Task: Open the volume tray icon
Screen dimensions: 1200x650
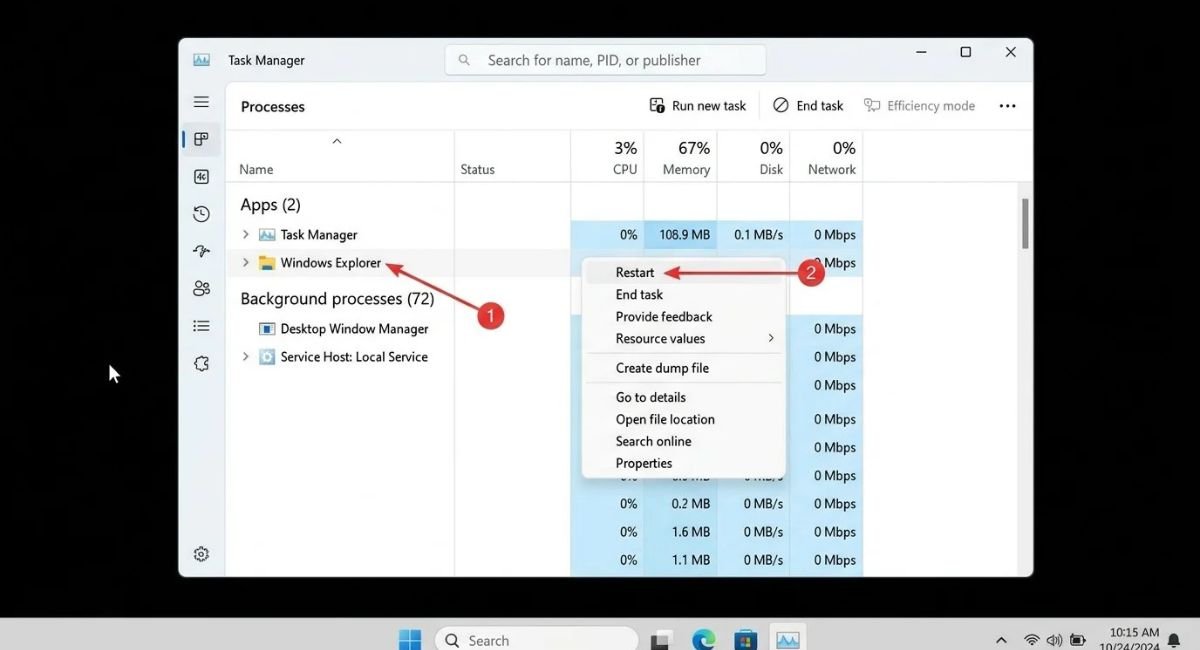Action: pyautogui.click(x=1054, y=640)
